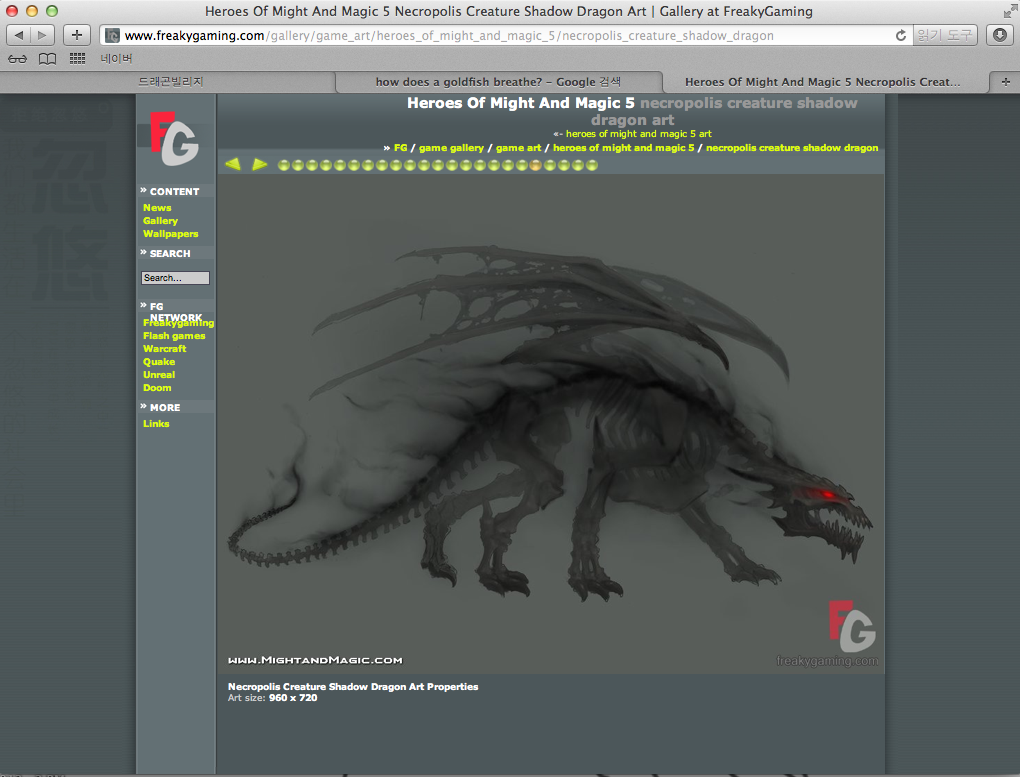Go to previous image with left arrow

233,164
